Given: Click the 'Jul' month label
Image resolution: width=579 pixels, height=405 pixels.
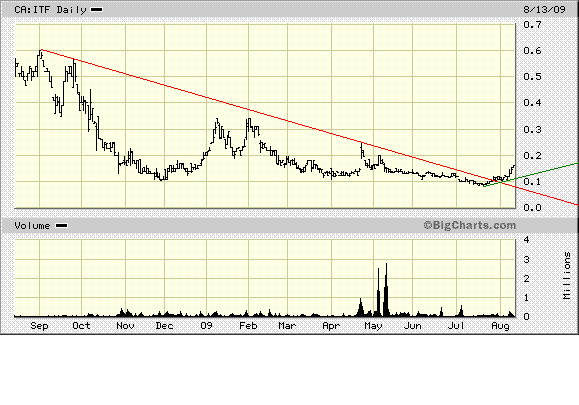Looking at the screenshot, I should [x=456, y=326].
